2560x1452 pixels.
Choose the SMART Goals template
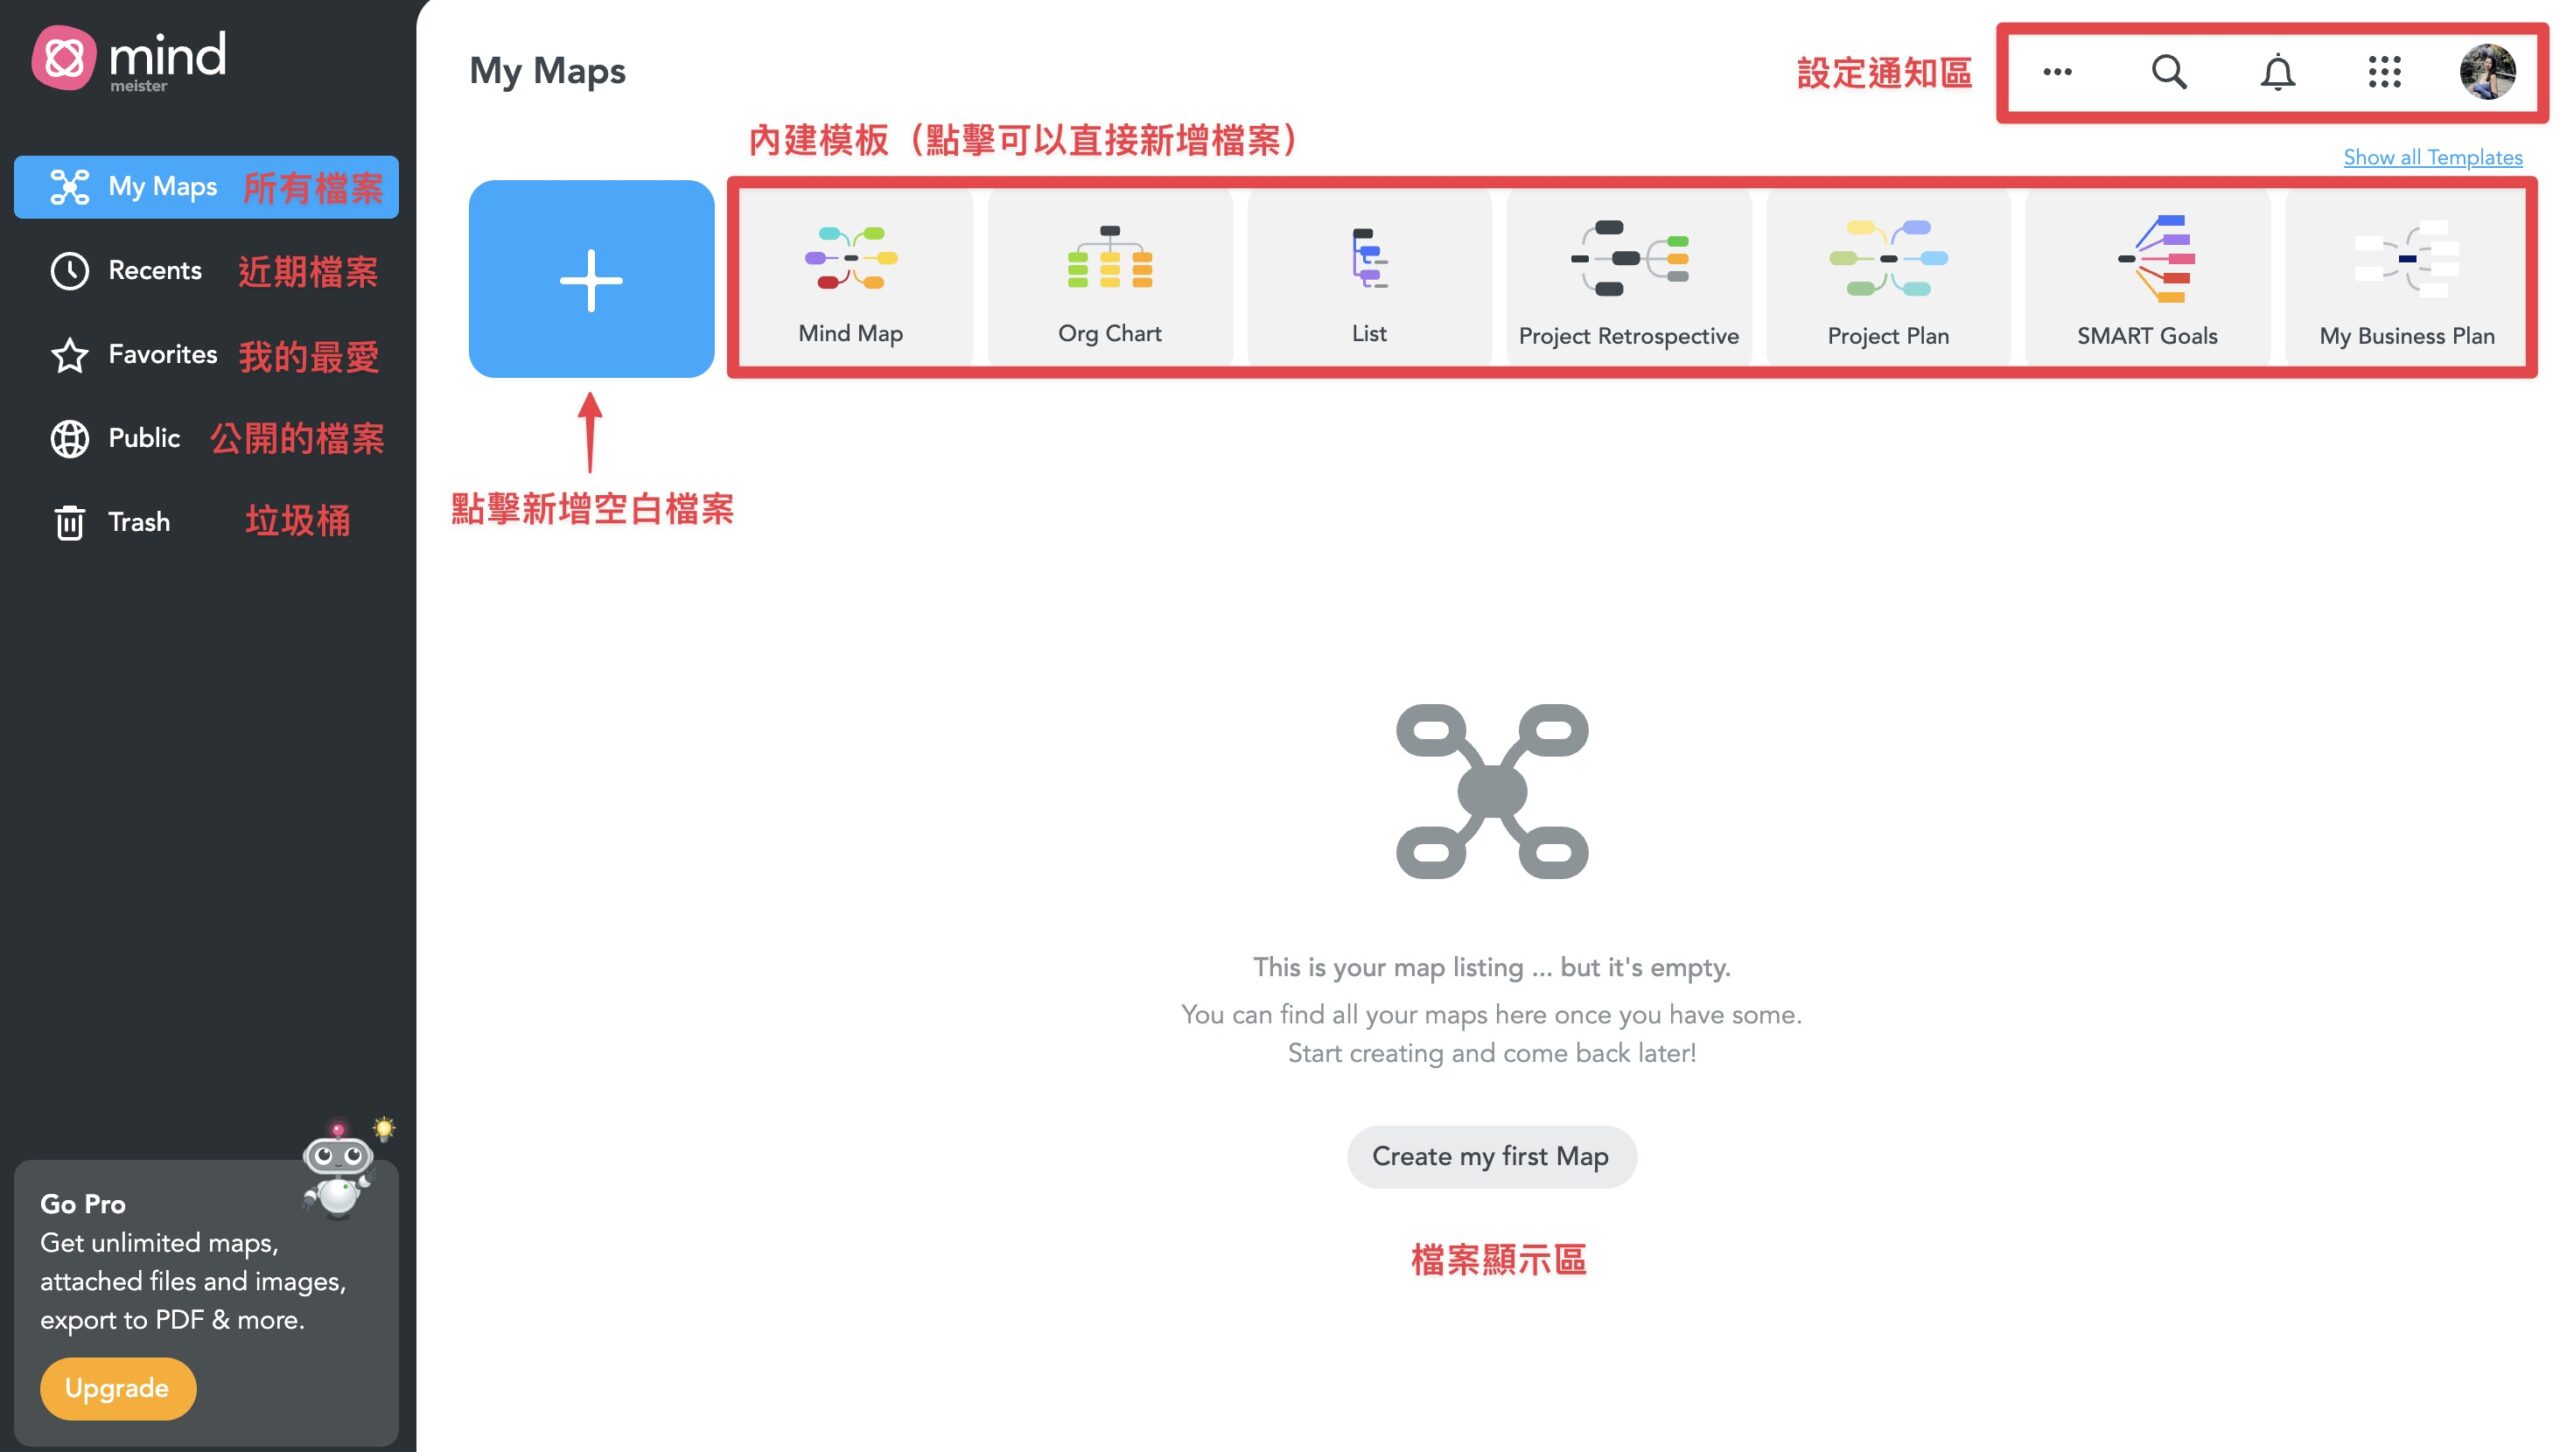tap(2147, 279)
